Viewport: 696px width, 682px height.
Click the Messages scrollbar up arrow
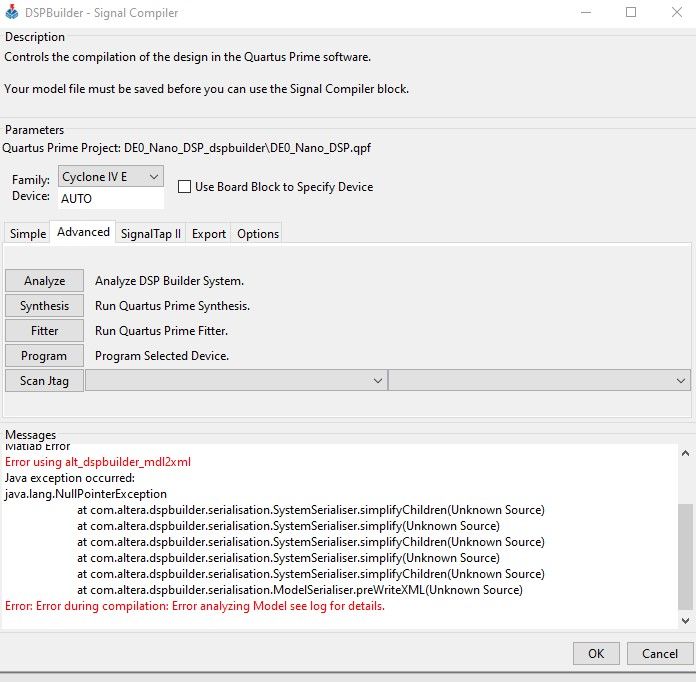point(685,453)
